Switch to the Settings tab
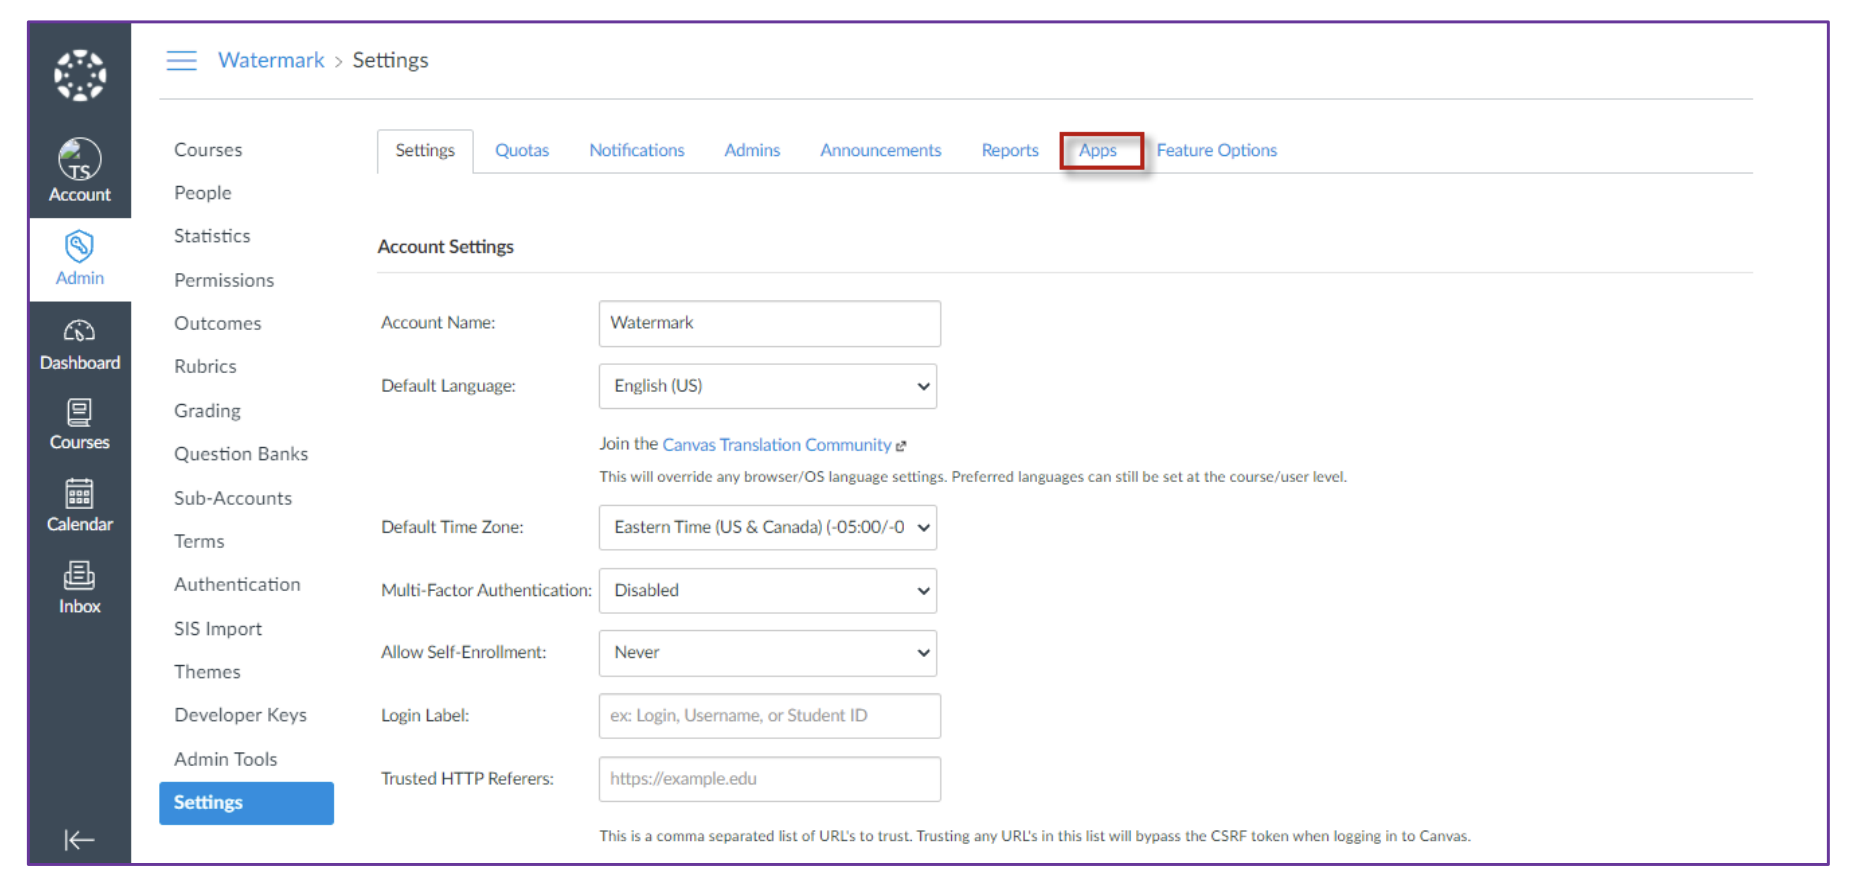Viewport: 1850px width, 886px height. pyautogui.click(x=425, y=151)
